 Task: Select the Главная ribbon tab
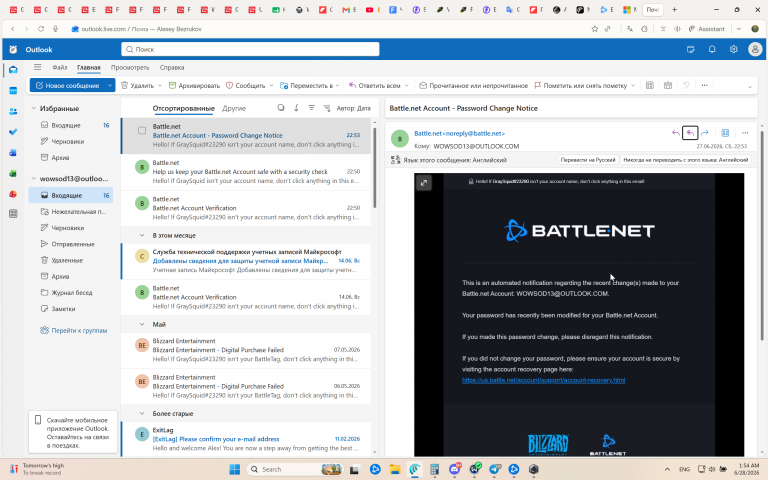89,67
